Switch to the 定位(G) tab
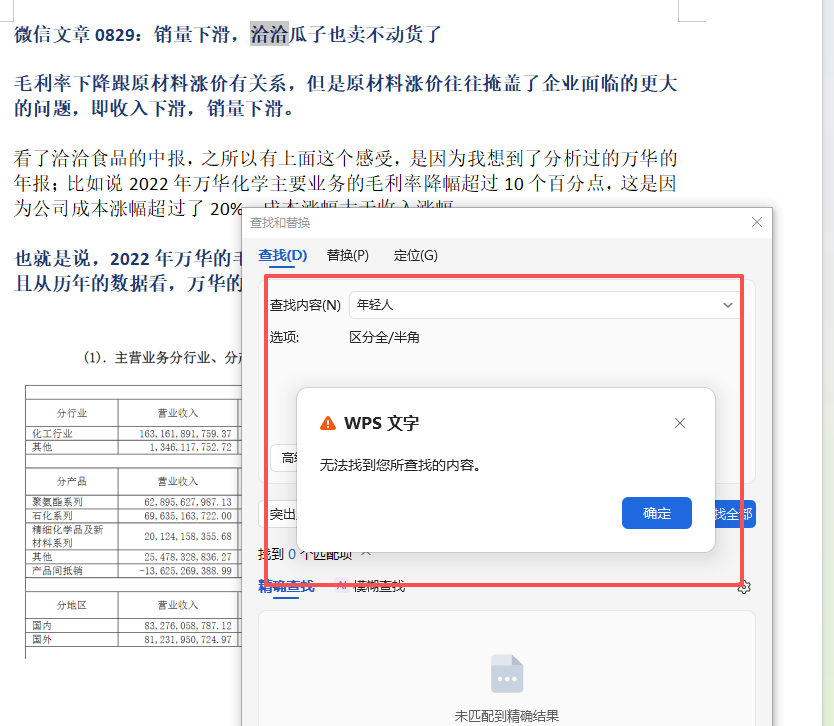 point(415,256)
